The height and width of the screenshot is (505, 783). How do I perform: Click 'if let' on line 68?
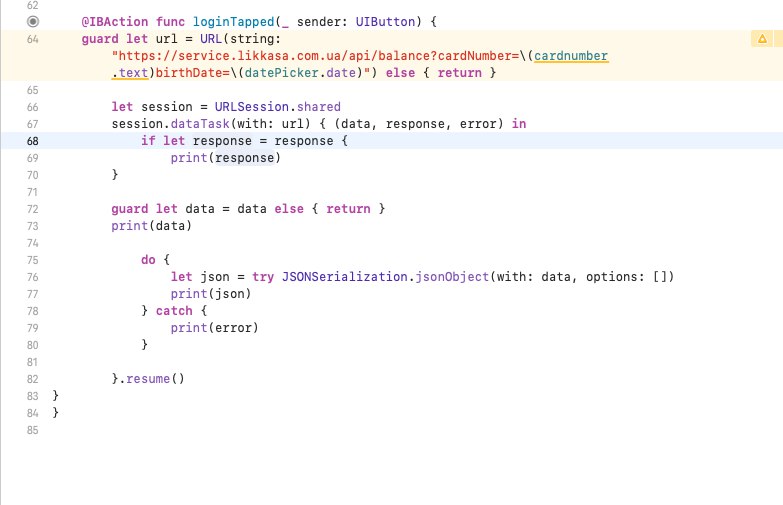coord(163,141)
